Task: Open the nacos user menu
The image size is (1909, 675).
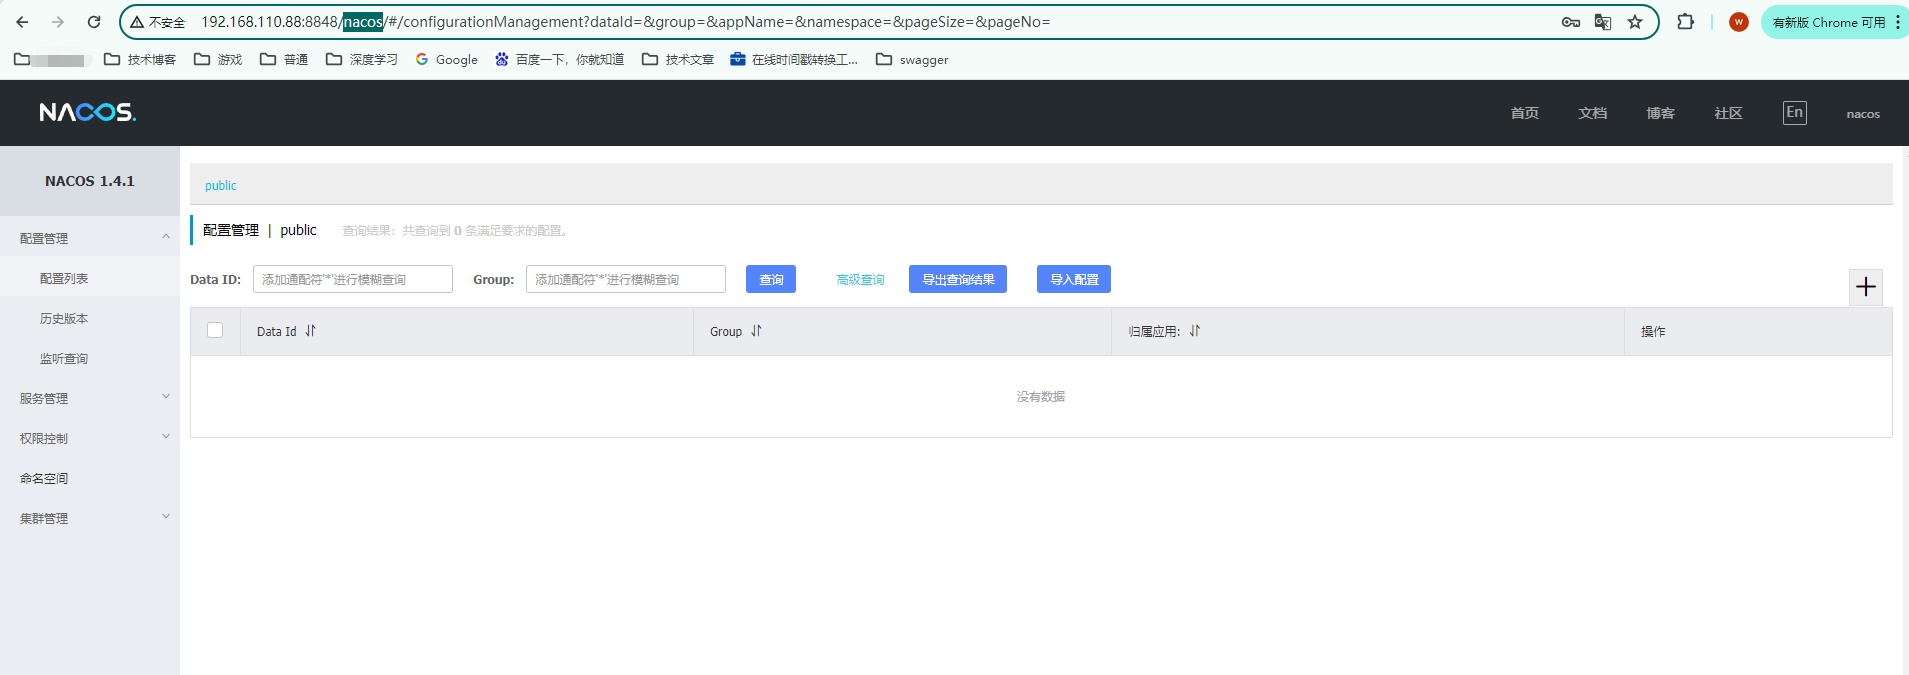Action: click(x=1863, y=114)
